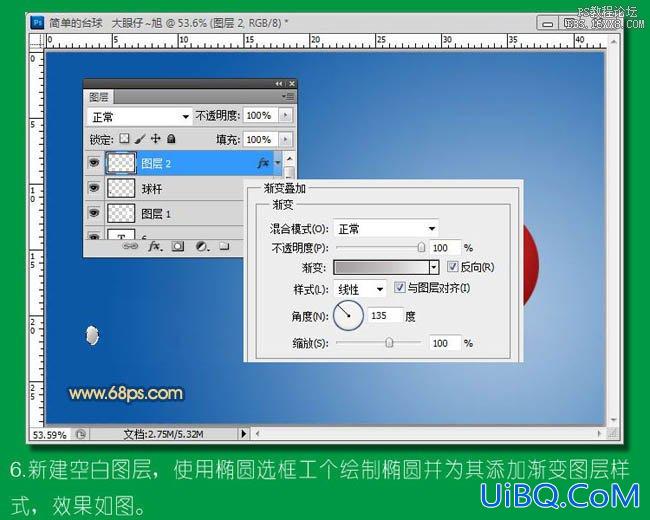Open layer blend mode 正常 dropdown
Viewport: 650px width, 520px height.
point(140,117)
